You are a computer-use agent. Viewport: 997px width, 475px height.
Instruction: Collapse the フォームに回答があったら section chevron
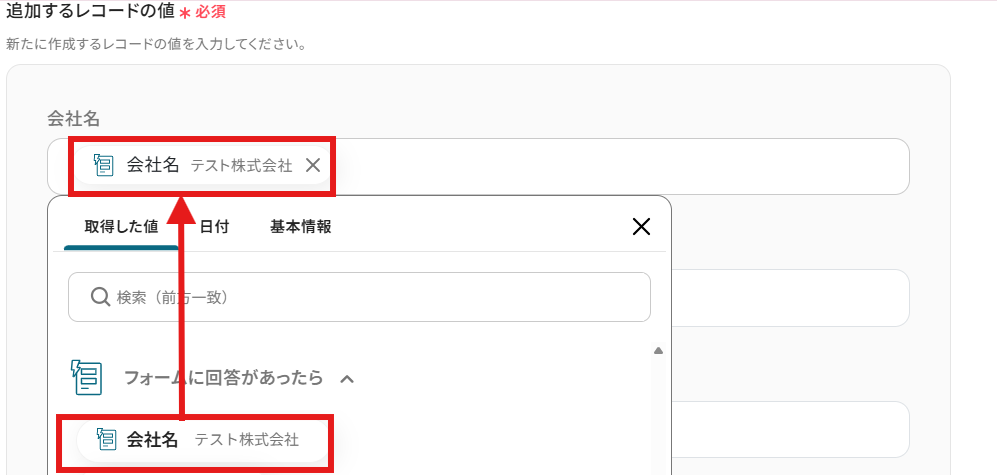pyautogui.click(x=347, y=379)
